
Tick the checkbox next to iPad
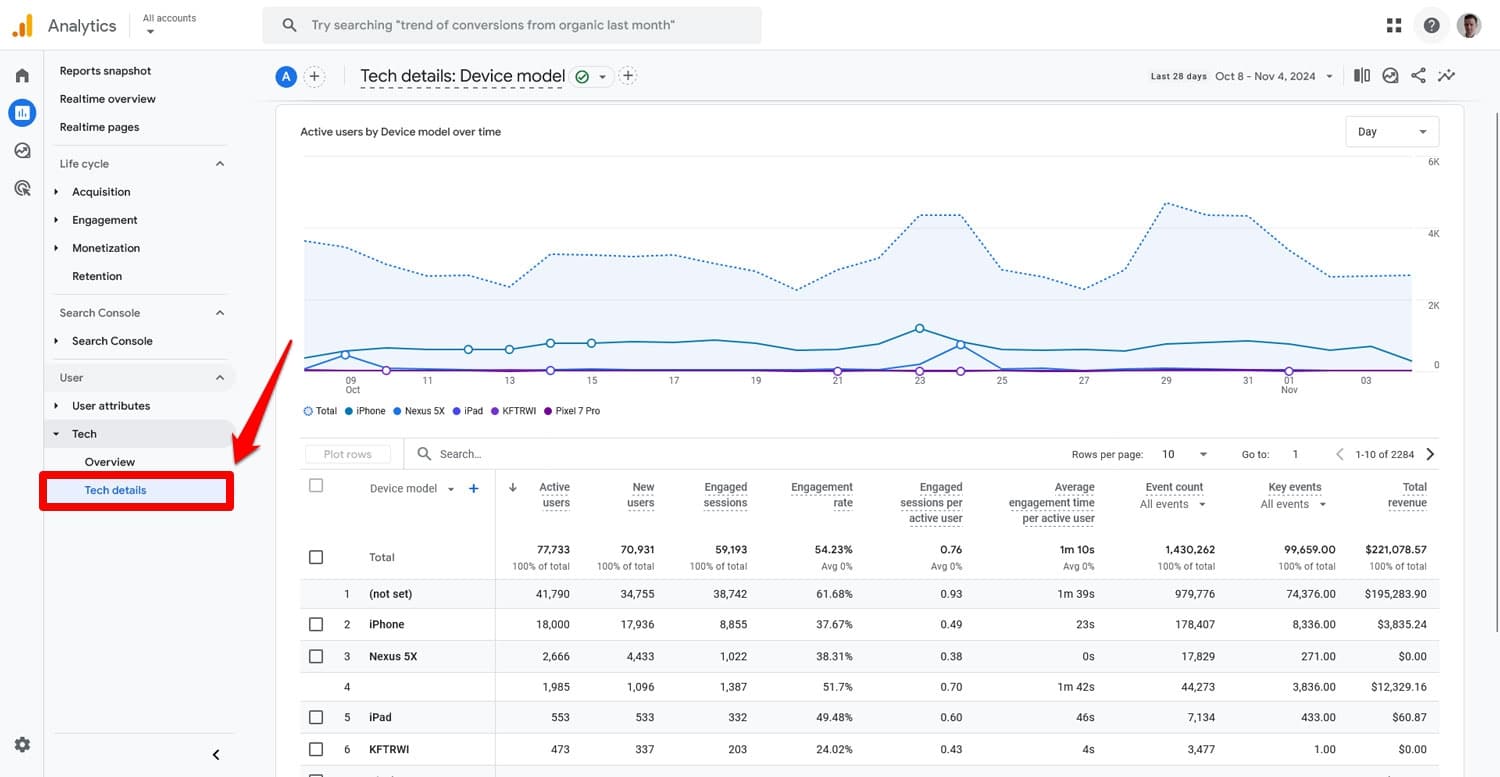tap(316, 717)
